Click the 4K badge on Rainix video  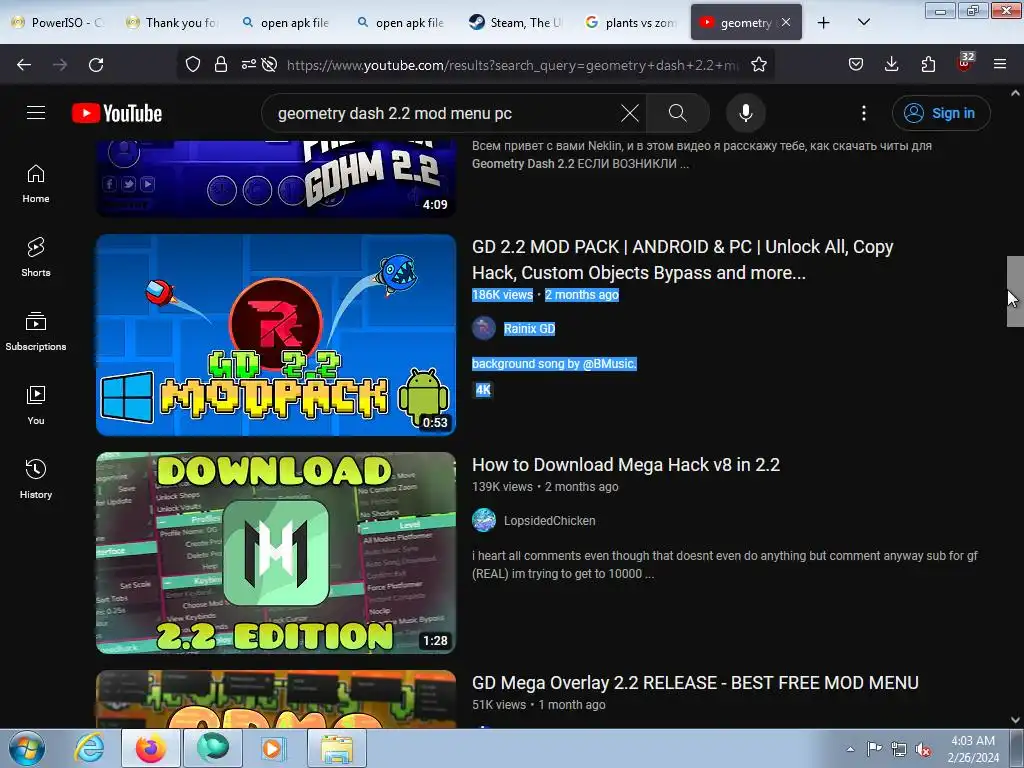click(483, 390)
